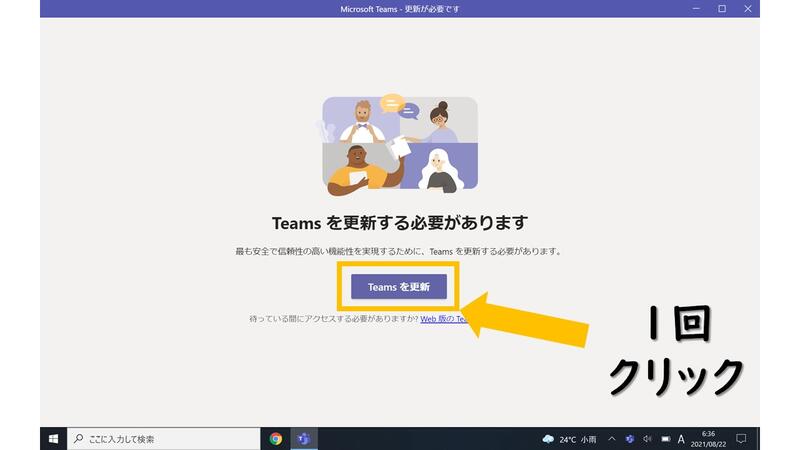
Task: Open the Web 版の Teams link
Action: tap(440, 319)
